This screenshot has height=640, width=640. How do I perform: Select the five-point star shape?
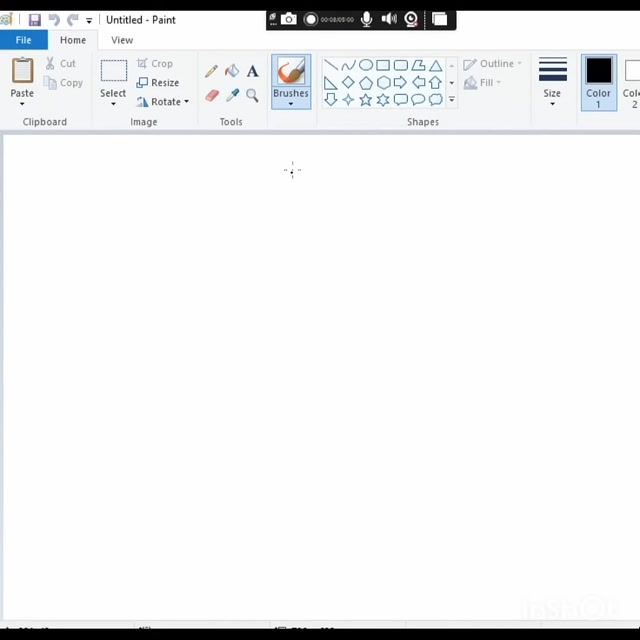tap(365, 100)
